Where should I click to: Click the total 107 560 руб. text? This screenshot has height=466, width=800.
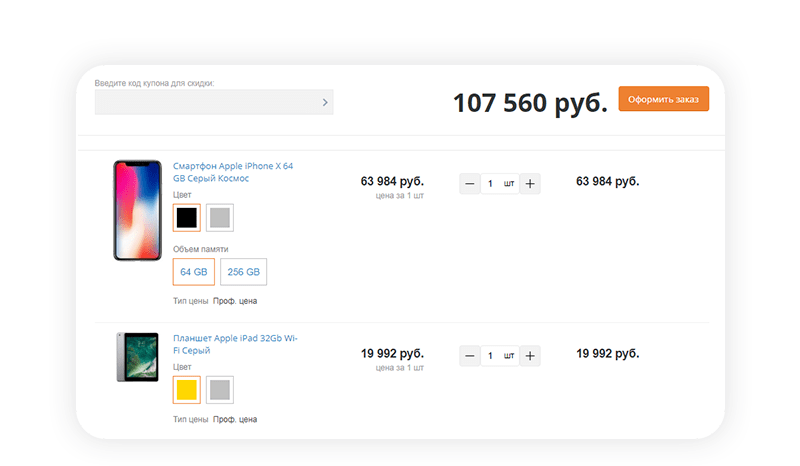(530, 103)
